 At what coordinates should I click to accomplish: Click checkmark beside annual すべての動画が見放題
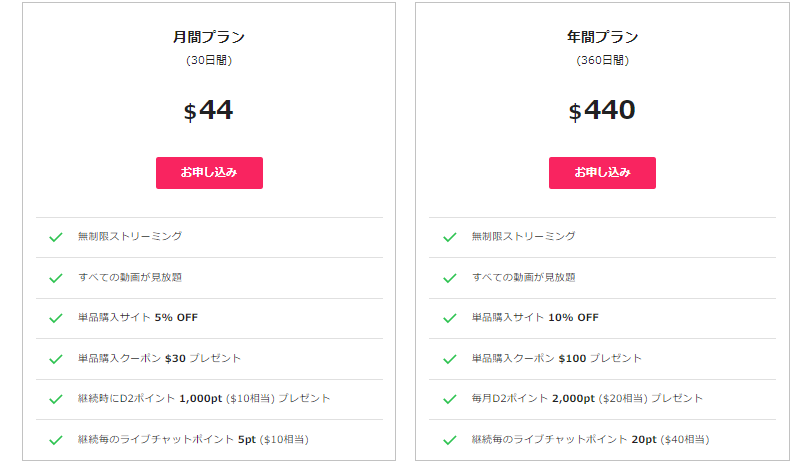pos(450,278)
